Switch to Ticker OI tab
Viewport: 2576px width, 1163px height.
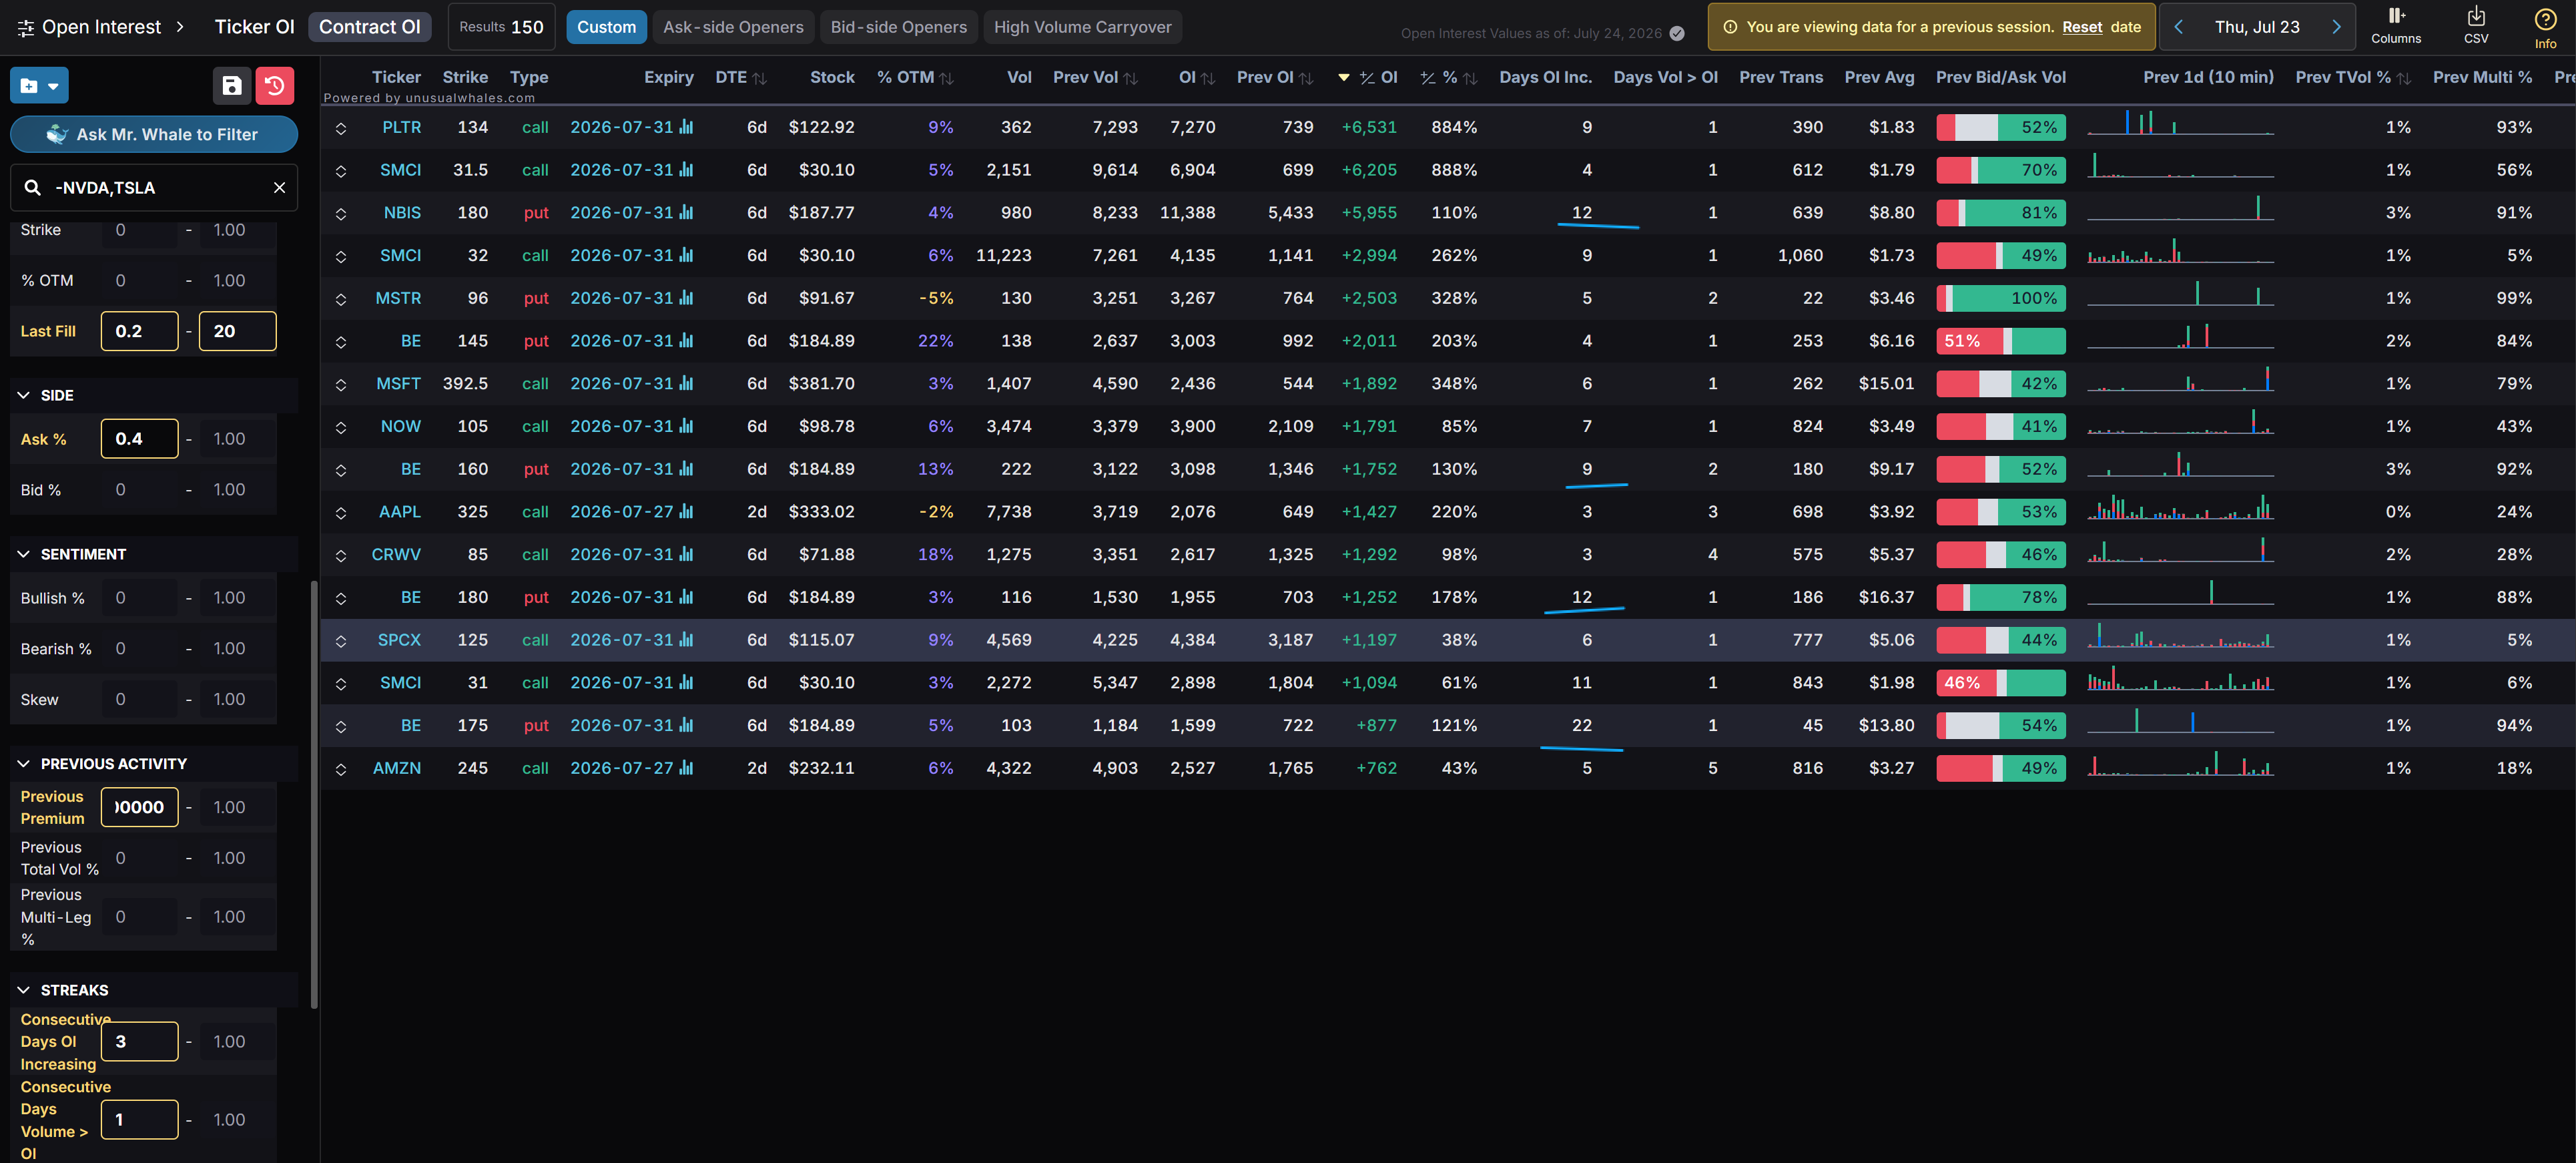pyautogui.click(x=254, y=27)
